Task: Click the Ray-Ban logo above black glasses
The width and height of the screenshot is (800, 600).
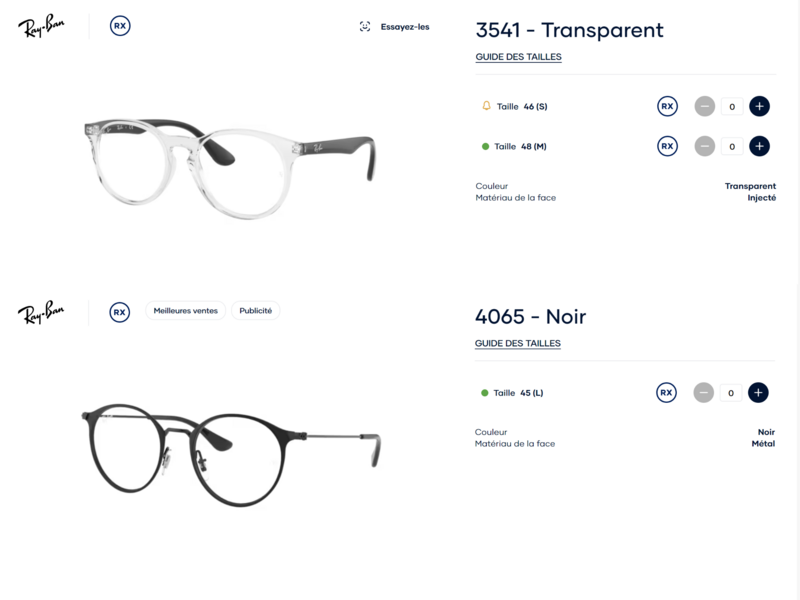Action: pos(41,312)
